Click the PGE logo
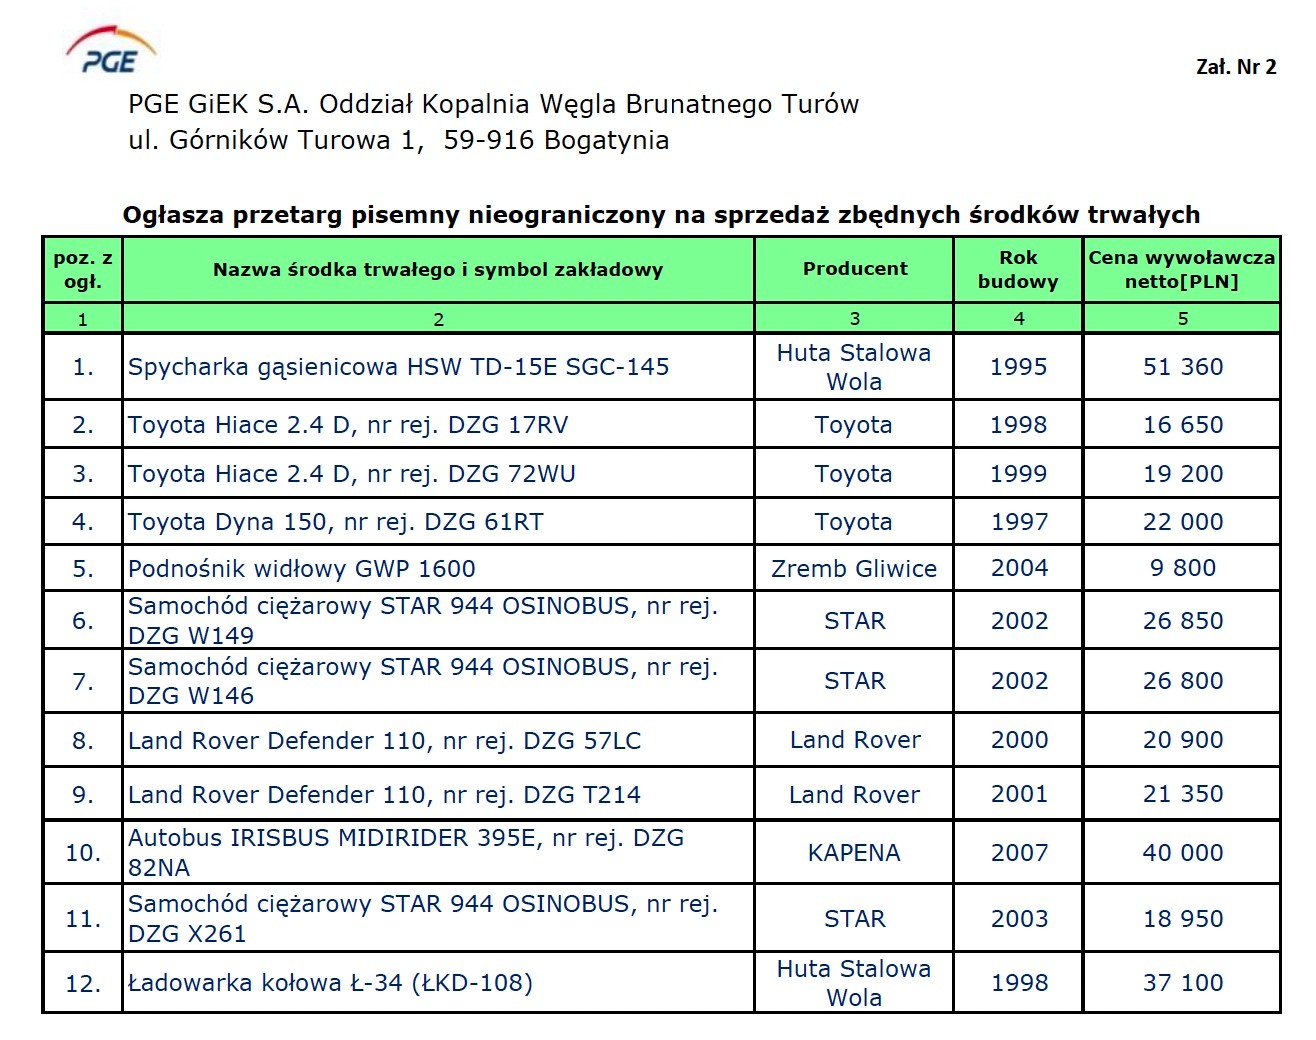Viewport: 1316px width, 1040px height. click(111, 53)
